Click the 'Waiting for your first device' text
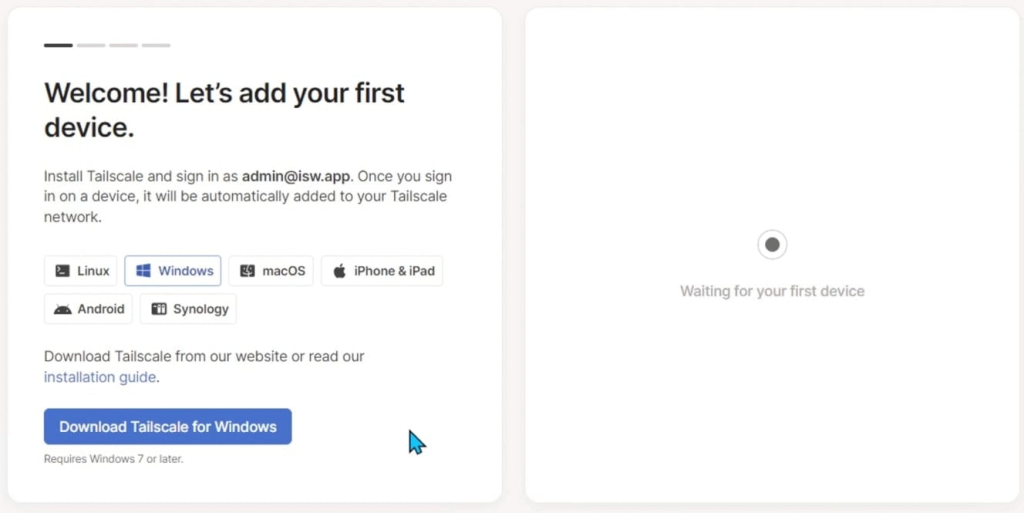This screenshot has height=513, width=1024. click(772, 291)
